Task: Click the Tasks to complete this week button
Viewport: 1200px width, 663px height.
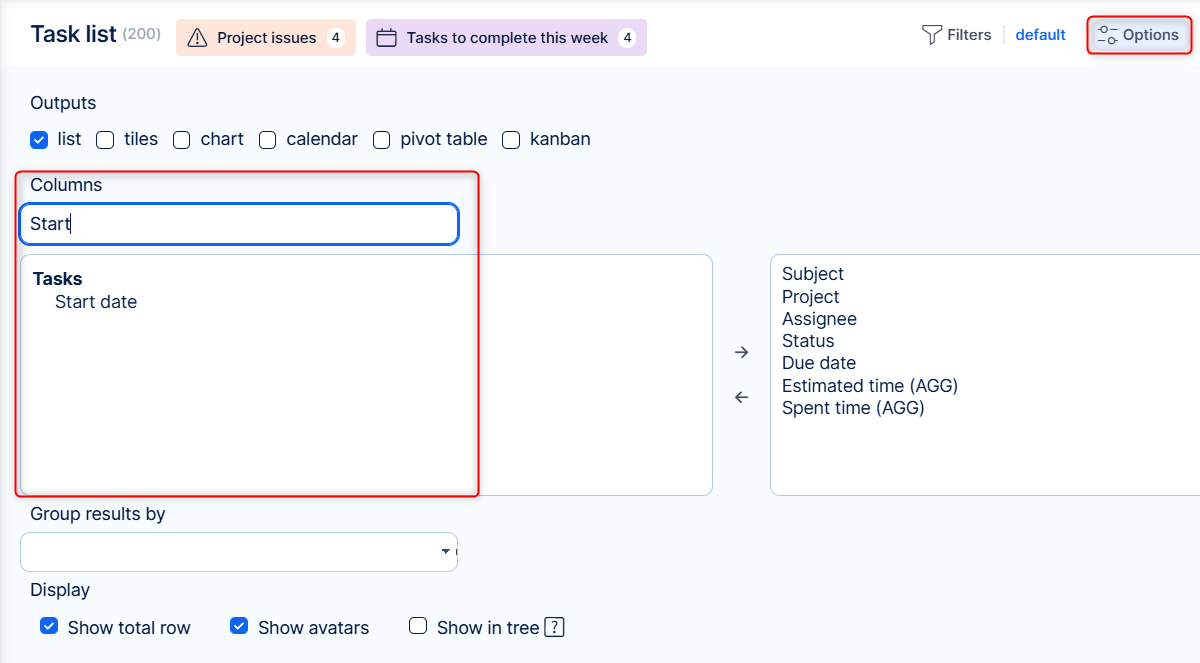Action: [x=506, y=38]
